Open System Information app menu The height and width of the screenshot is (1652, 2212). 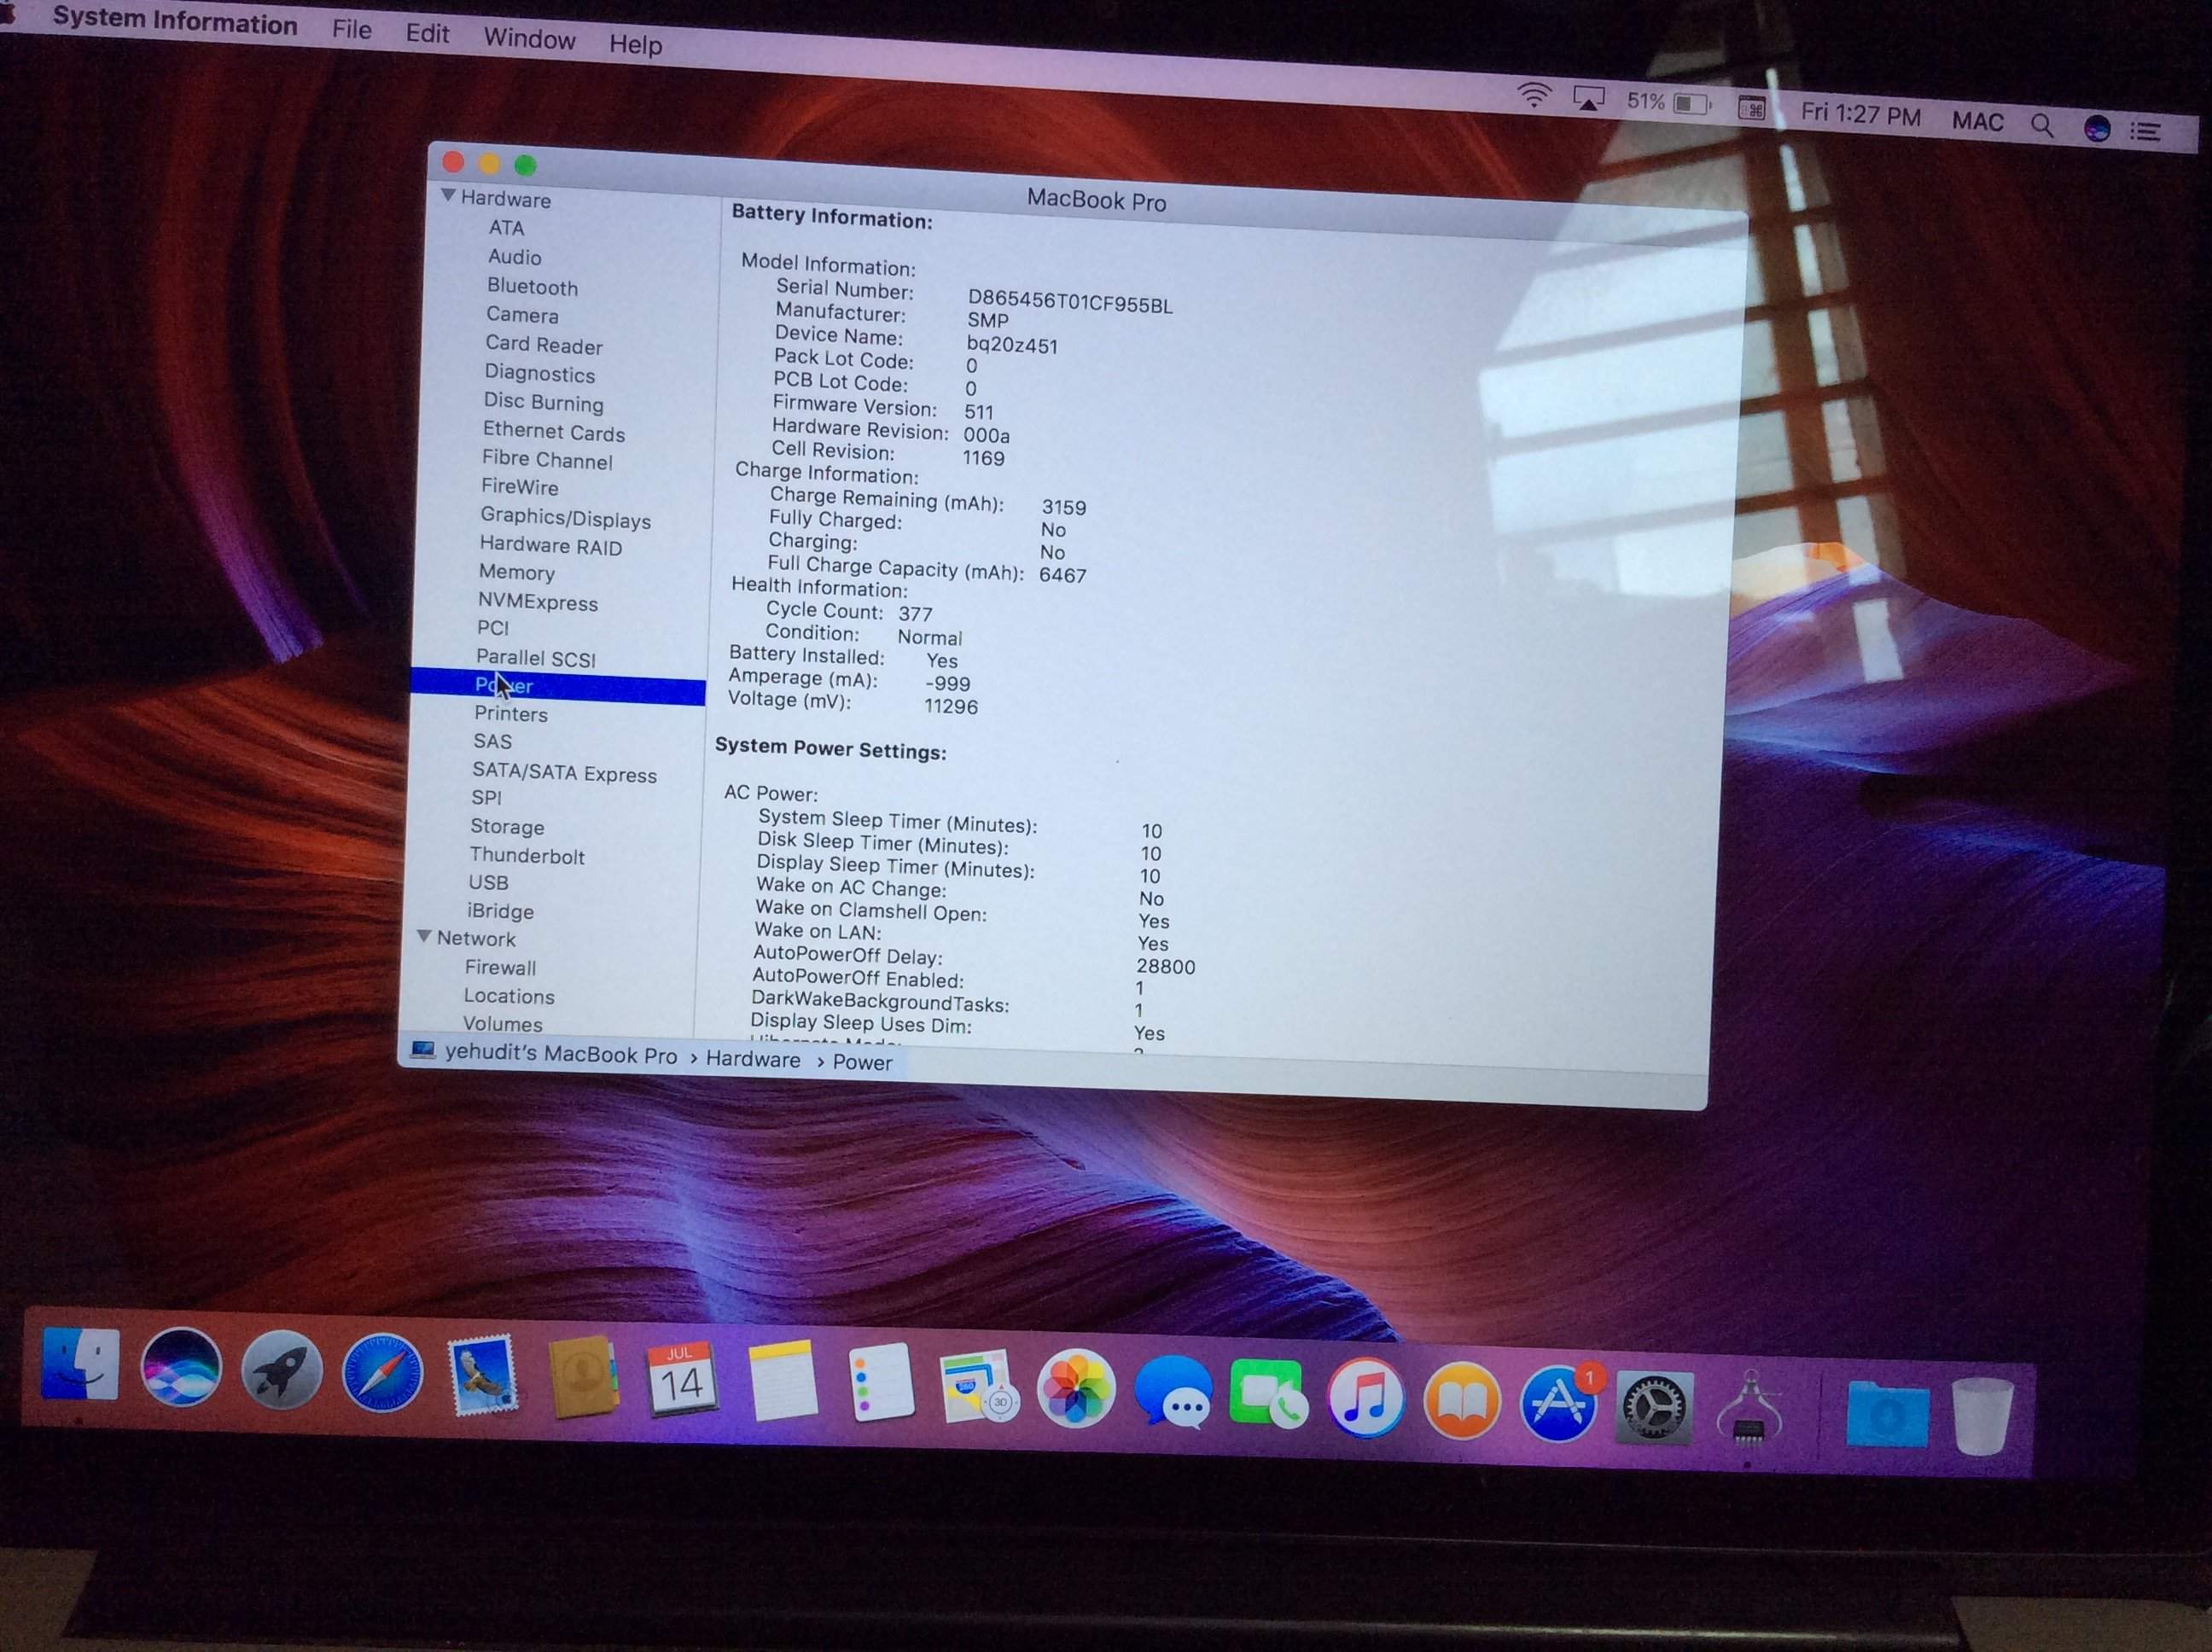pyautogui.click(x=175, y=21)
